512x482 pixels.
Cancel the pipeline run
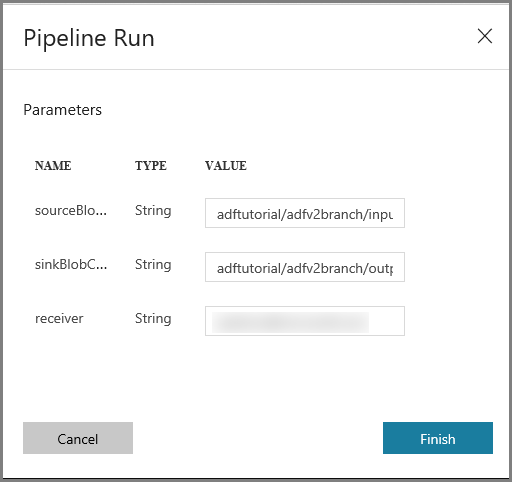[78, 438]
